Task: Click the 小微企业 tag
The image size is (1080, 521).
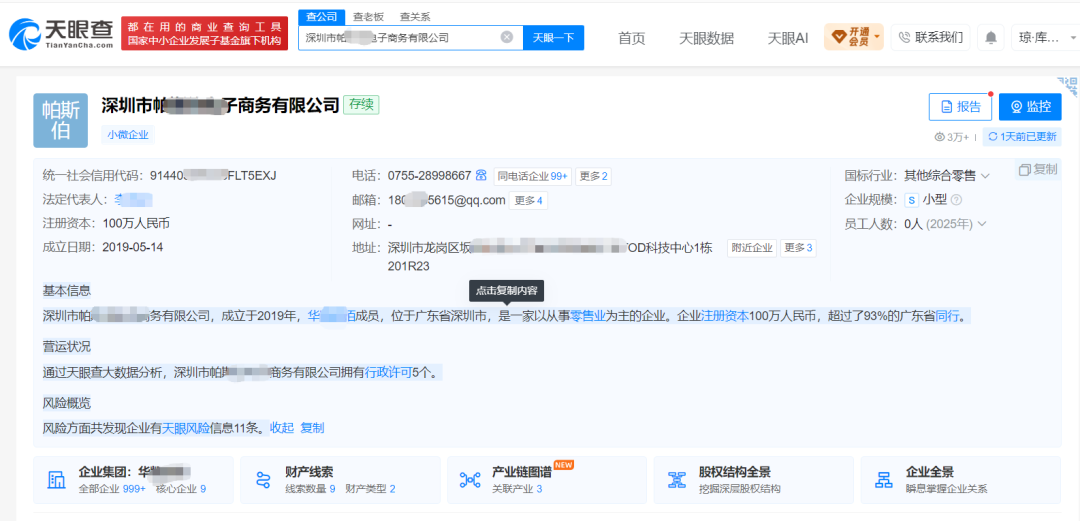Action: [x=128, y=135]
